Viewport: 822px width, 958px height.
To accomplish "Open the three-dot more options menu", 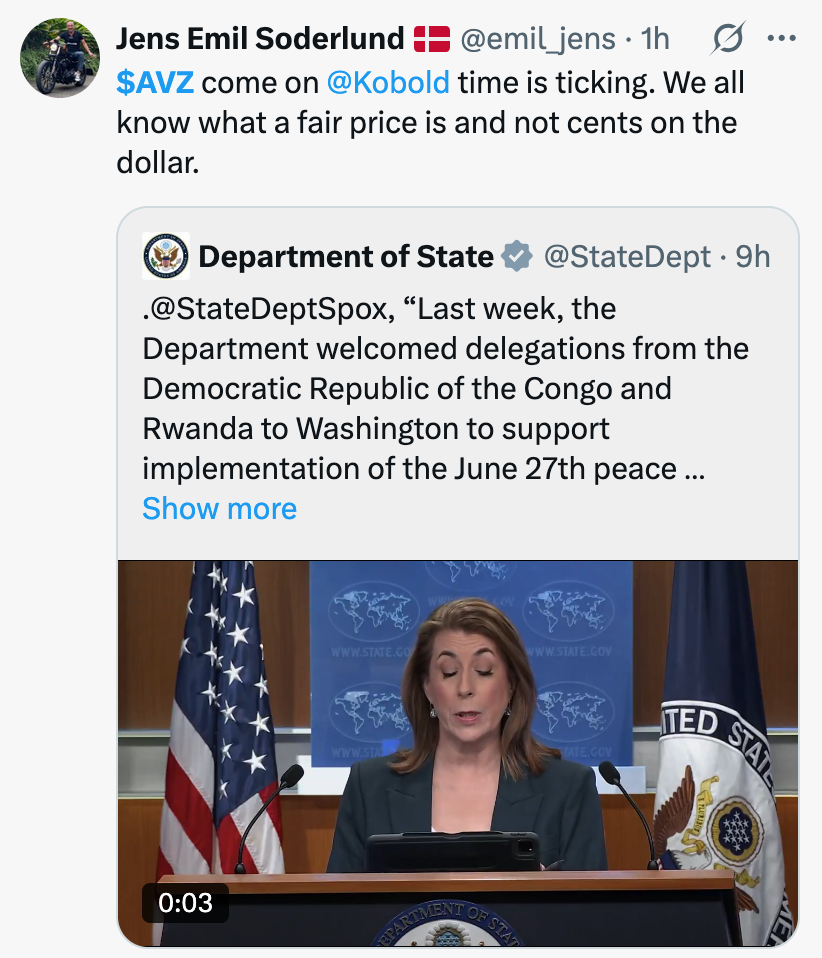I will point(779,39).
